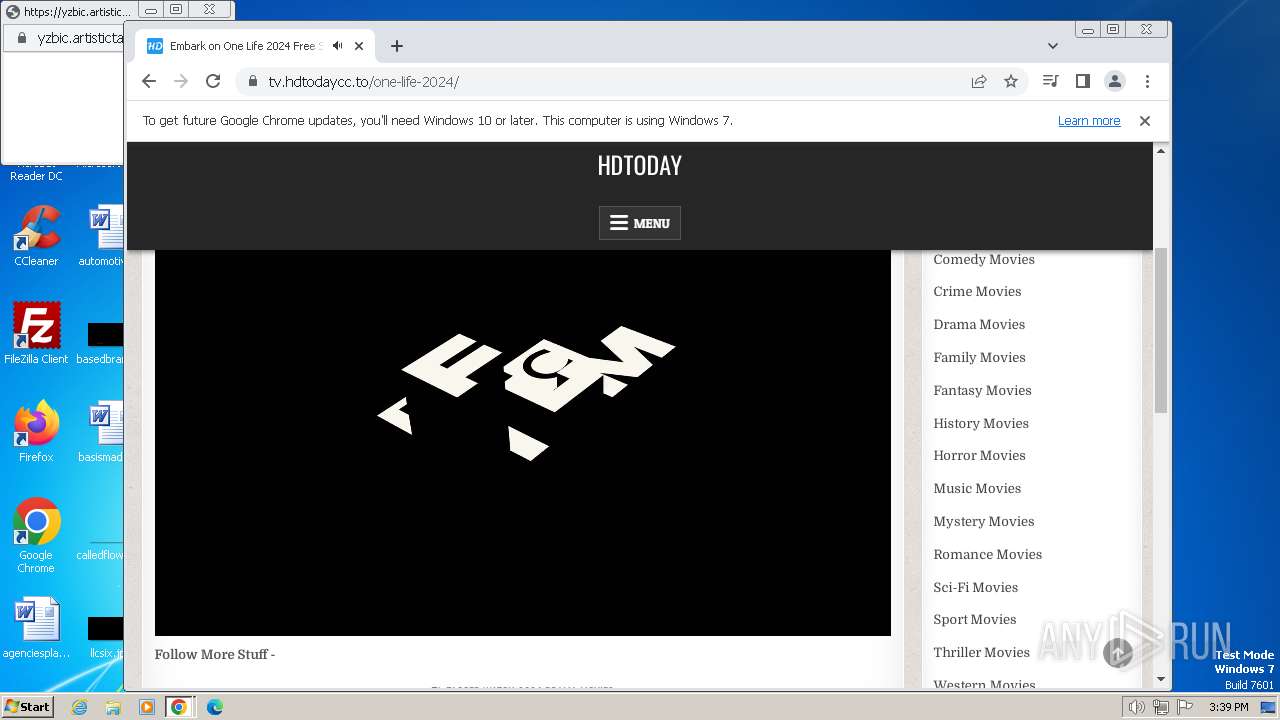Open Crime Movies category
The height and width of the screenshot is (720, 1280).
(977, 292)
